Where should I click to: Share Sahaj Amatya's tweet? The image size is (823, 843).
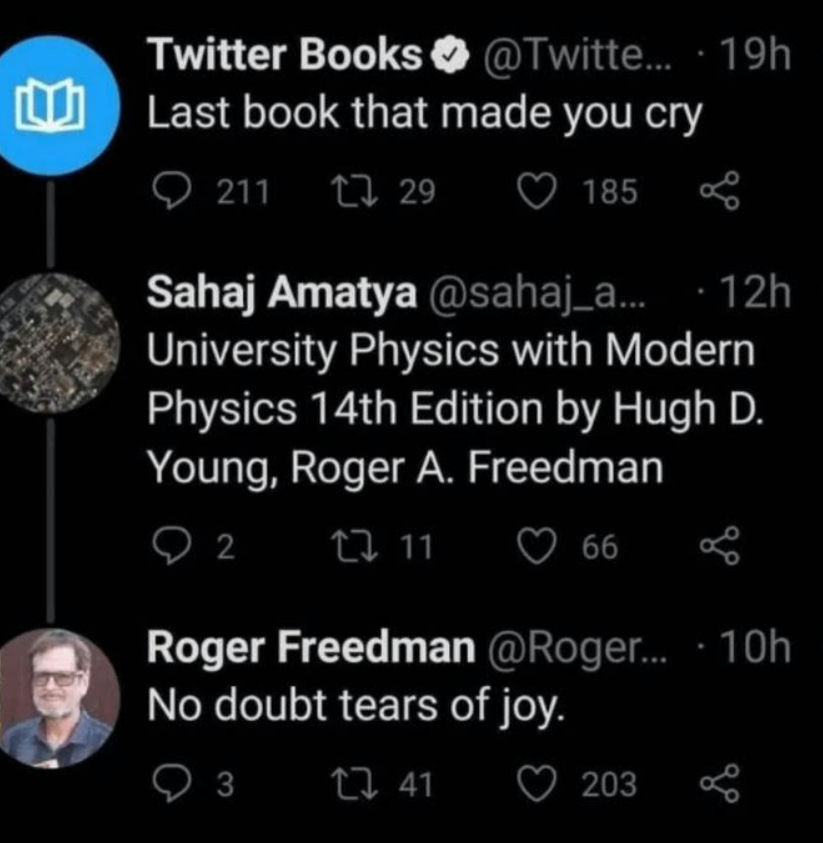click(x=720, y=545)
